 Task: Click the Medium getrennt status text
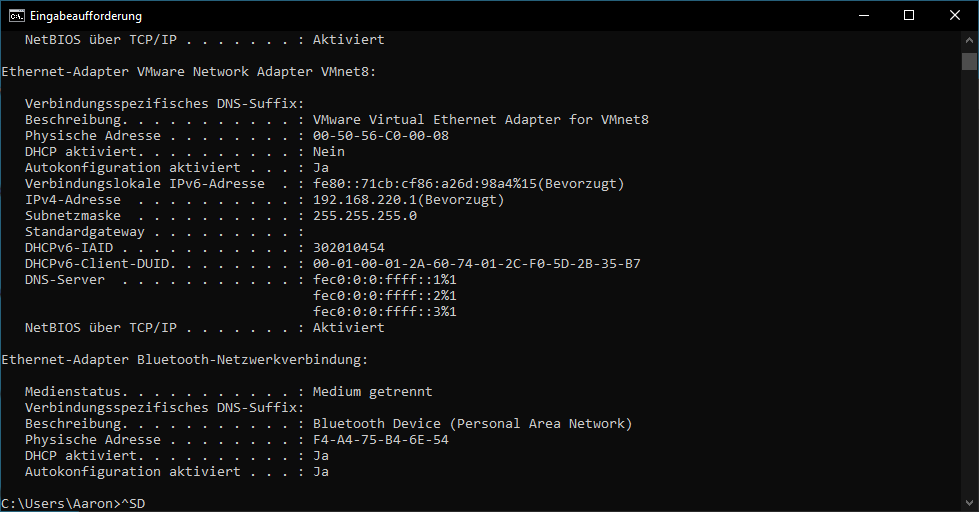point(373,391)
